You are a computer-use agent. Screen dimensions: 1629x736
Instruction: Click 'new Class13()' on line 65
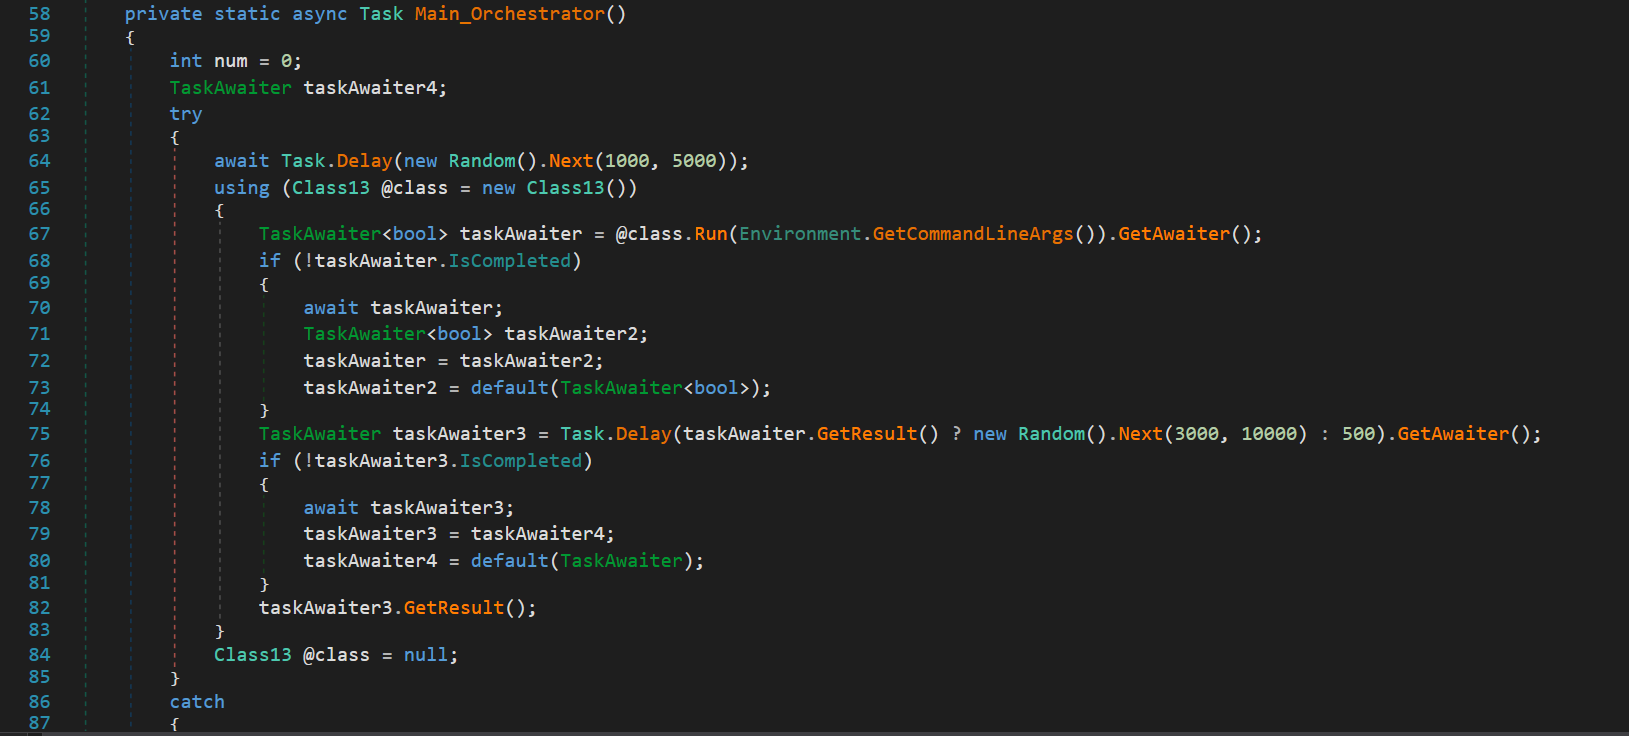point(554,188)
